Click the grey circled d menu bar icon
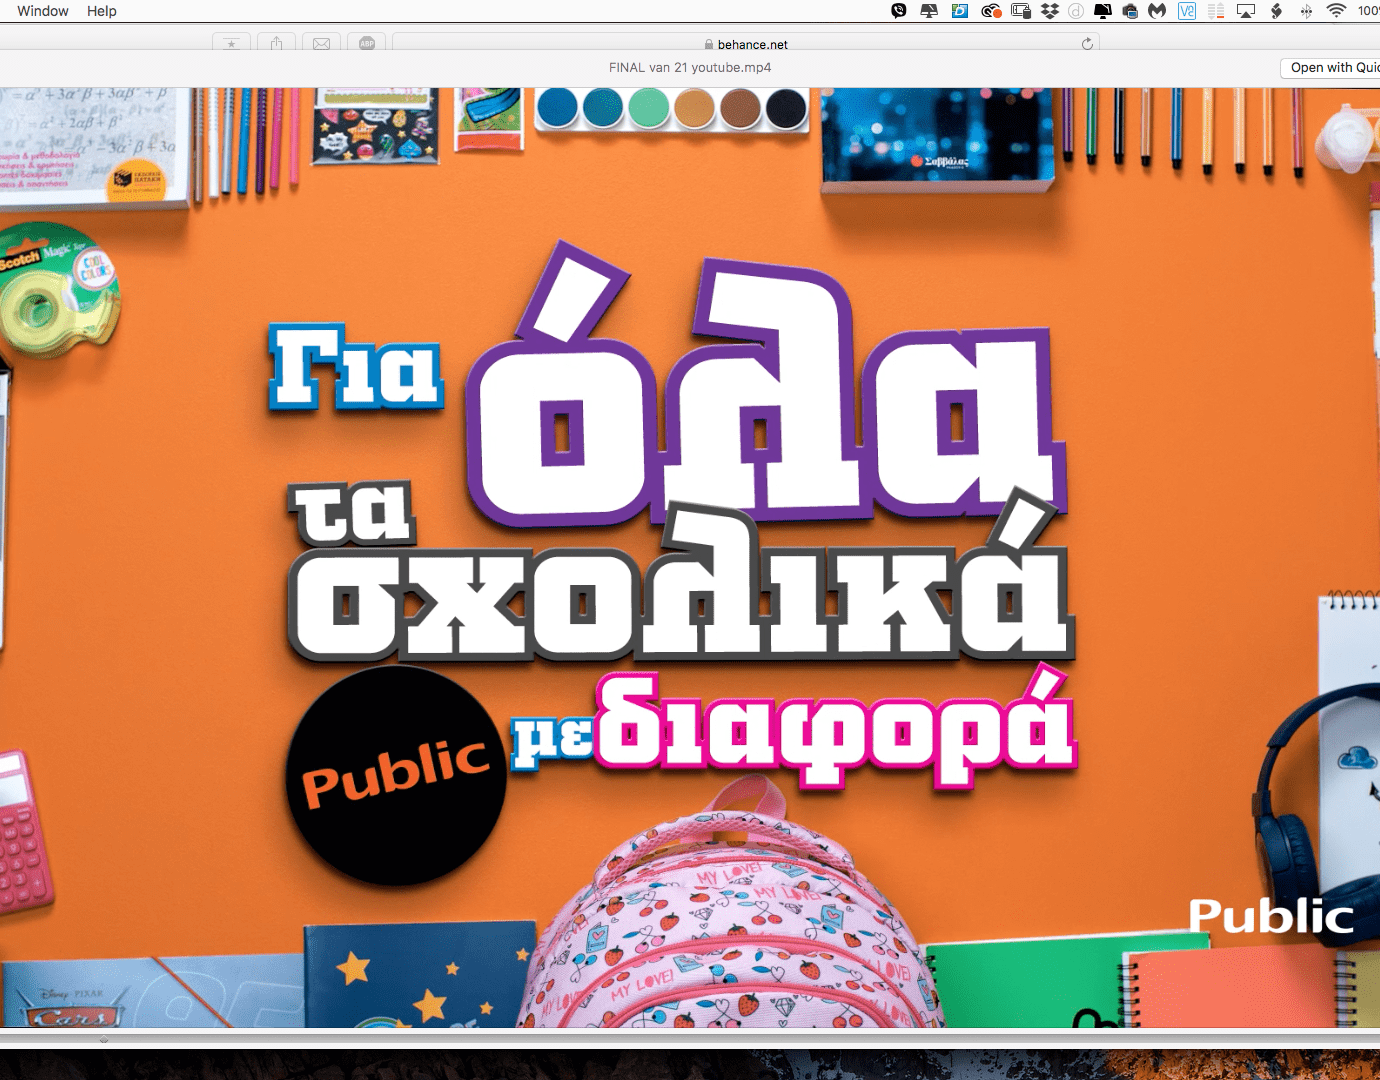The width and height of the screenshot is (1380, 1080). pyautogui.click(x=1077, y=11)
